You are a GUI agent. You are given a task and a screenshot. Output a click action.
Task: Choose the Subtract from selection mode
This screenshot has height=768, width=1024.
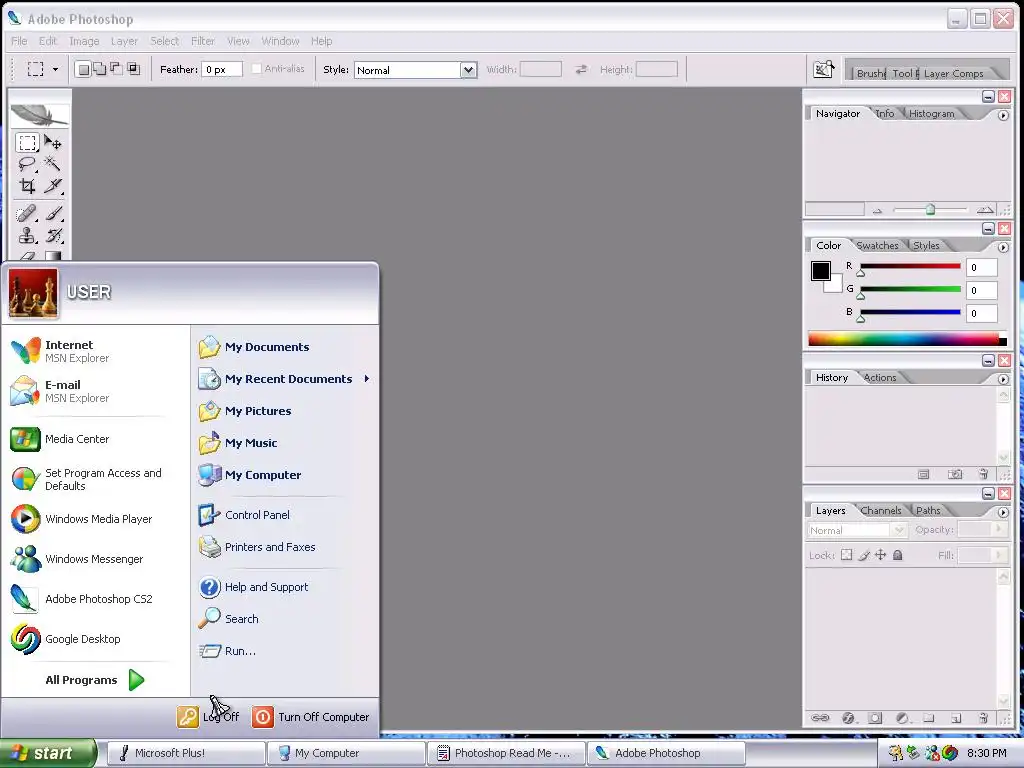point(116,69)
